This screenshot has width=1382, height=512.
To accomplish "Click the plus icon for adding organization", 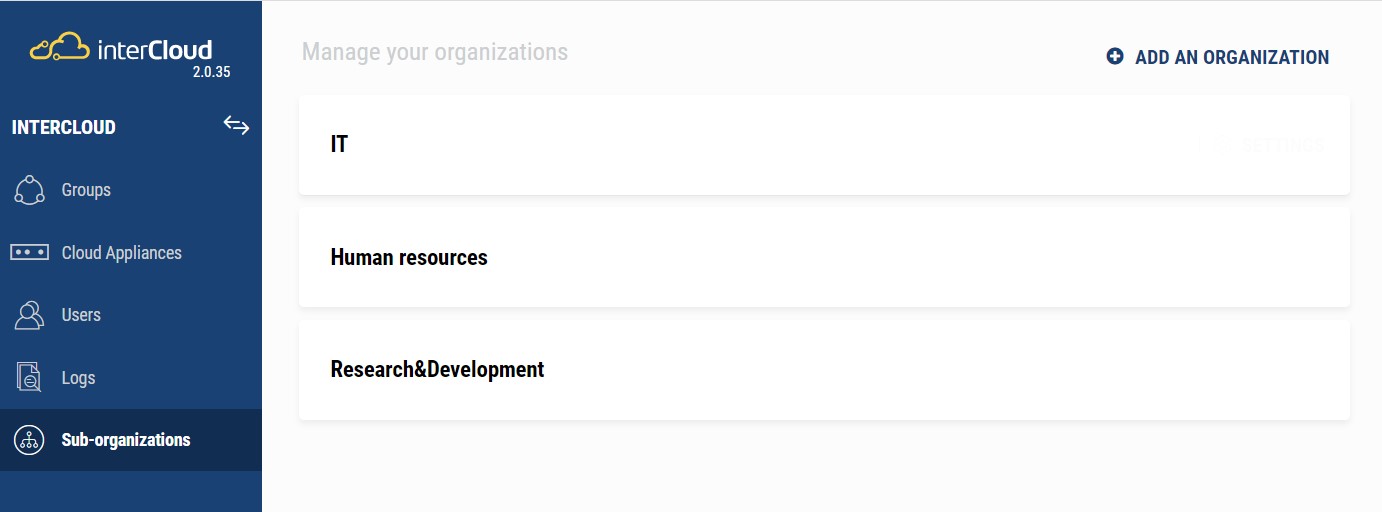I will pos(1115,57).
